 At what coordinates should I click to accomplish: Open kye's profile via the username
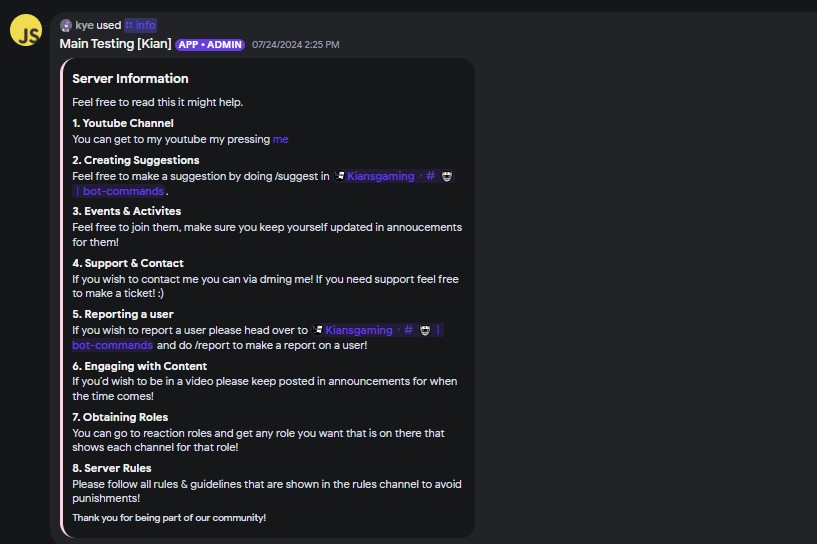point(84,25)
